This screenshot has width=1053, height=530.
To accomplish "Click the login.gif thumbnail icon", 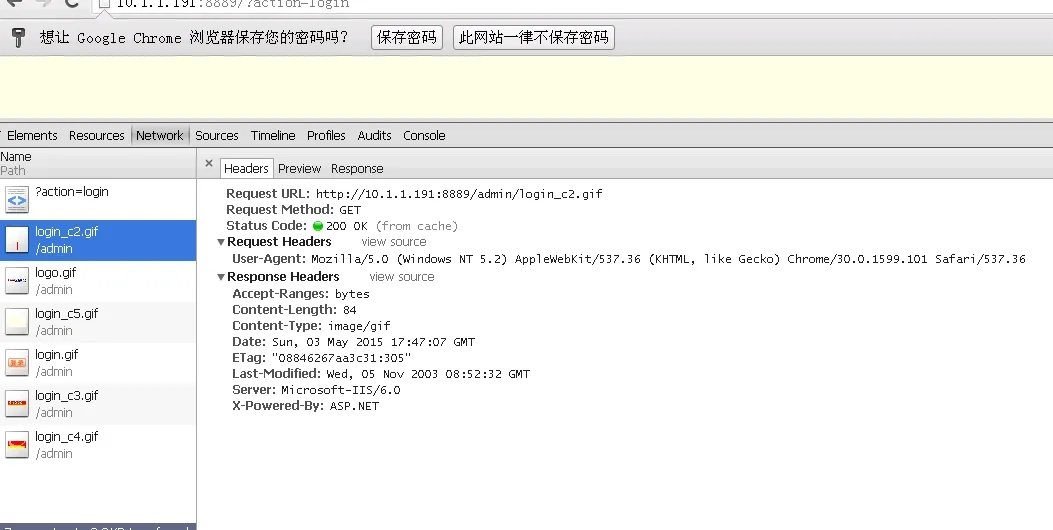I will [17, 363].
